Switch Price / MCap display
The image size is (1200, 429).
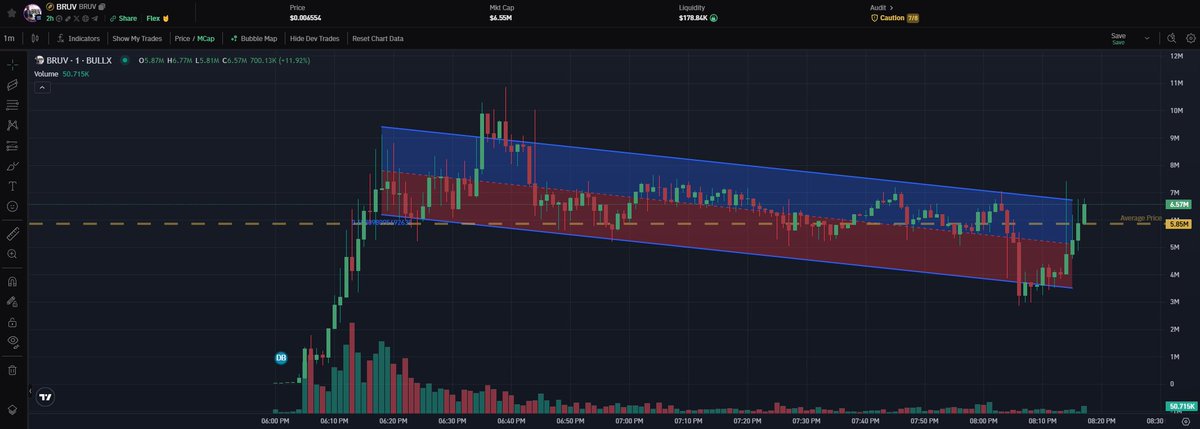[195, 38]
